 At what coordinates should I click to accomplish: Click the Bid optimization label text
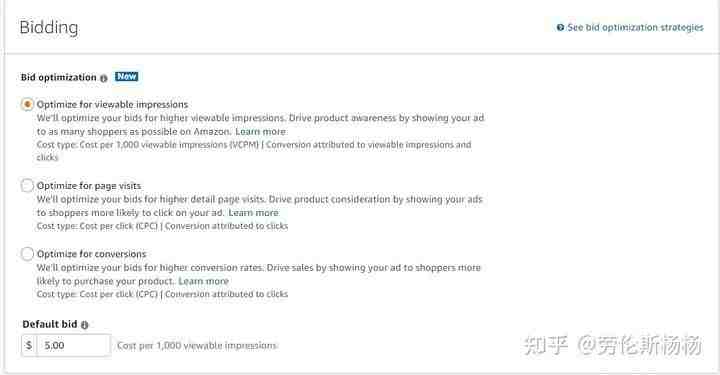click(59, 78)
